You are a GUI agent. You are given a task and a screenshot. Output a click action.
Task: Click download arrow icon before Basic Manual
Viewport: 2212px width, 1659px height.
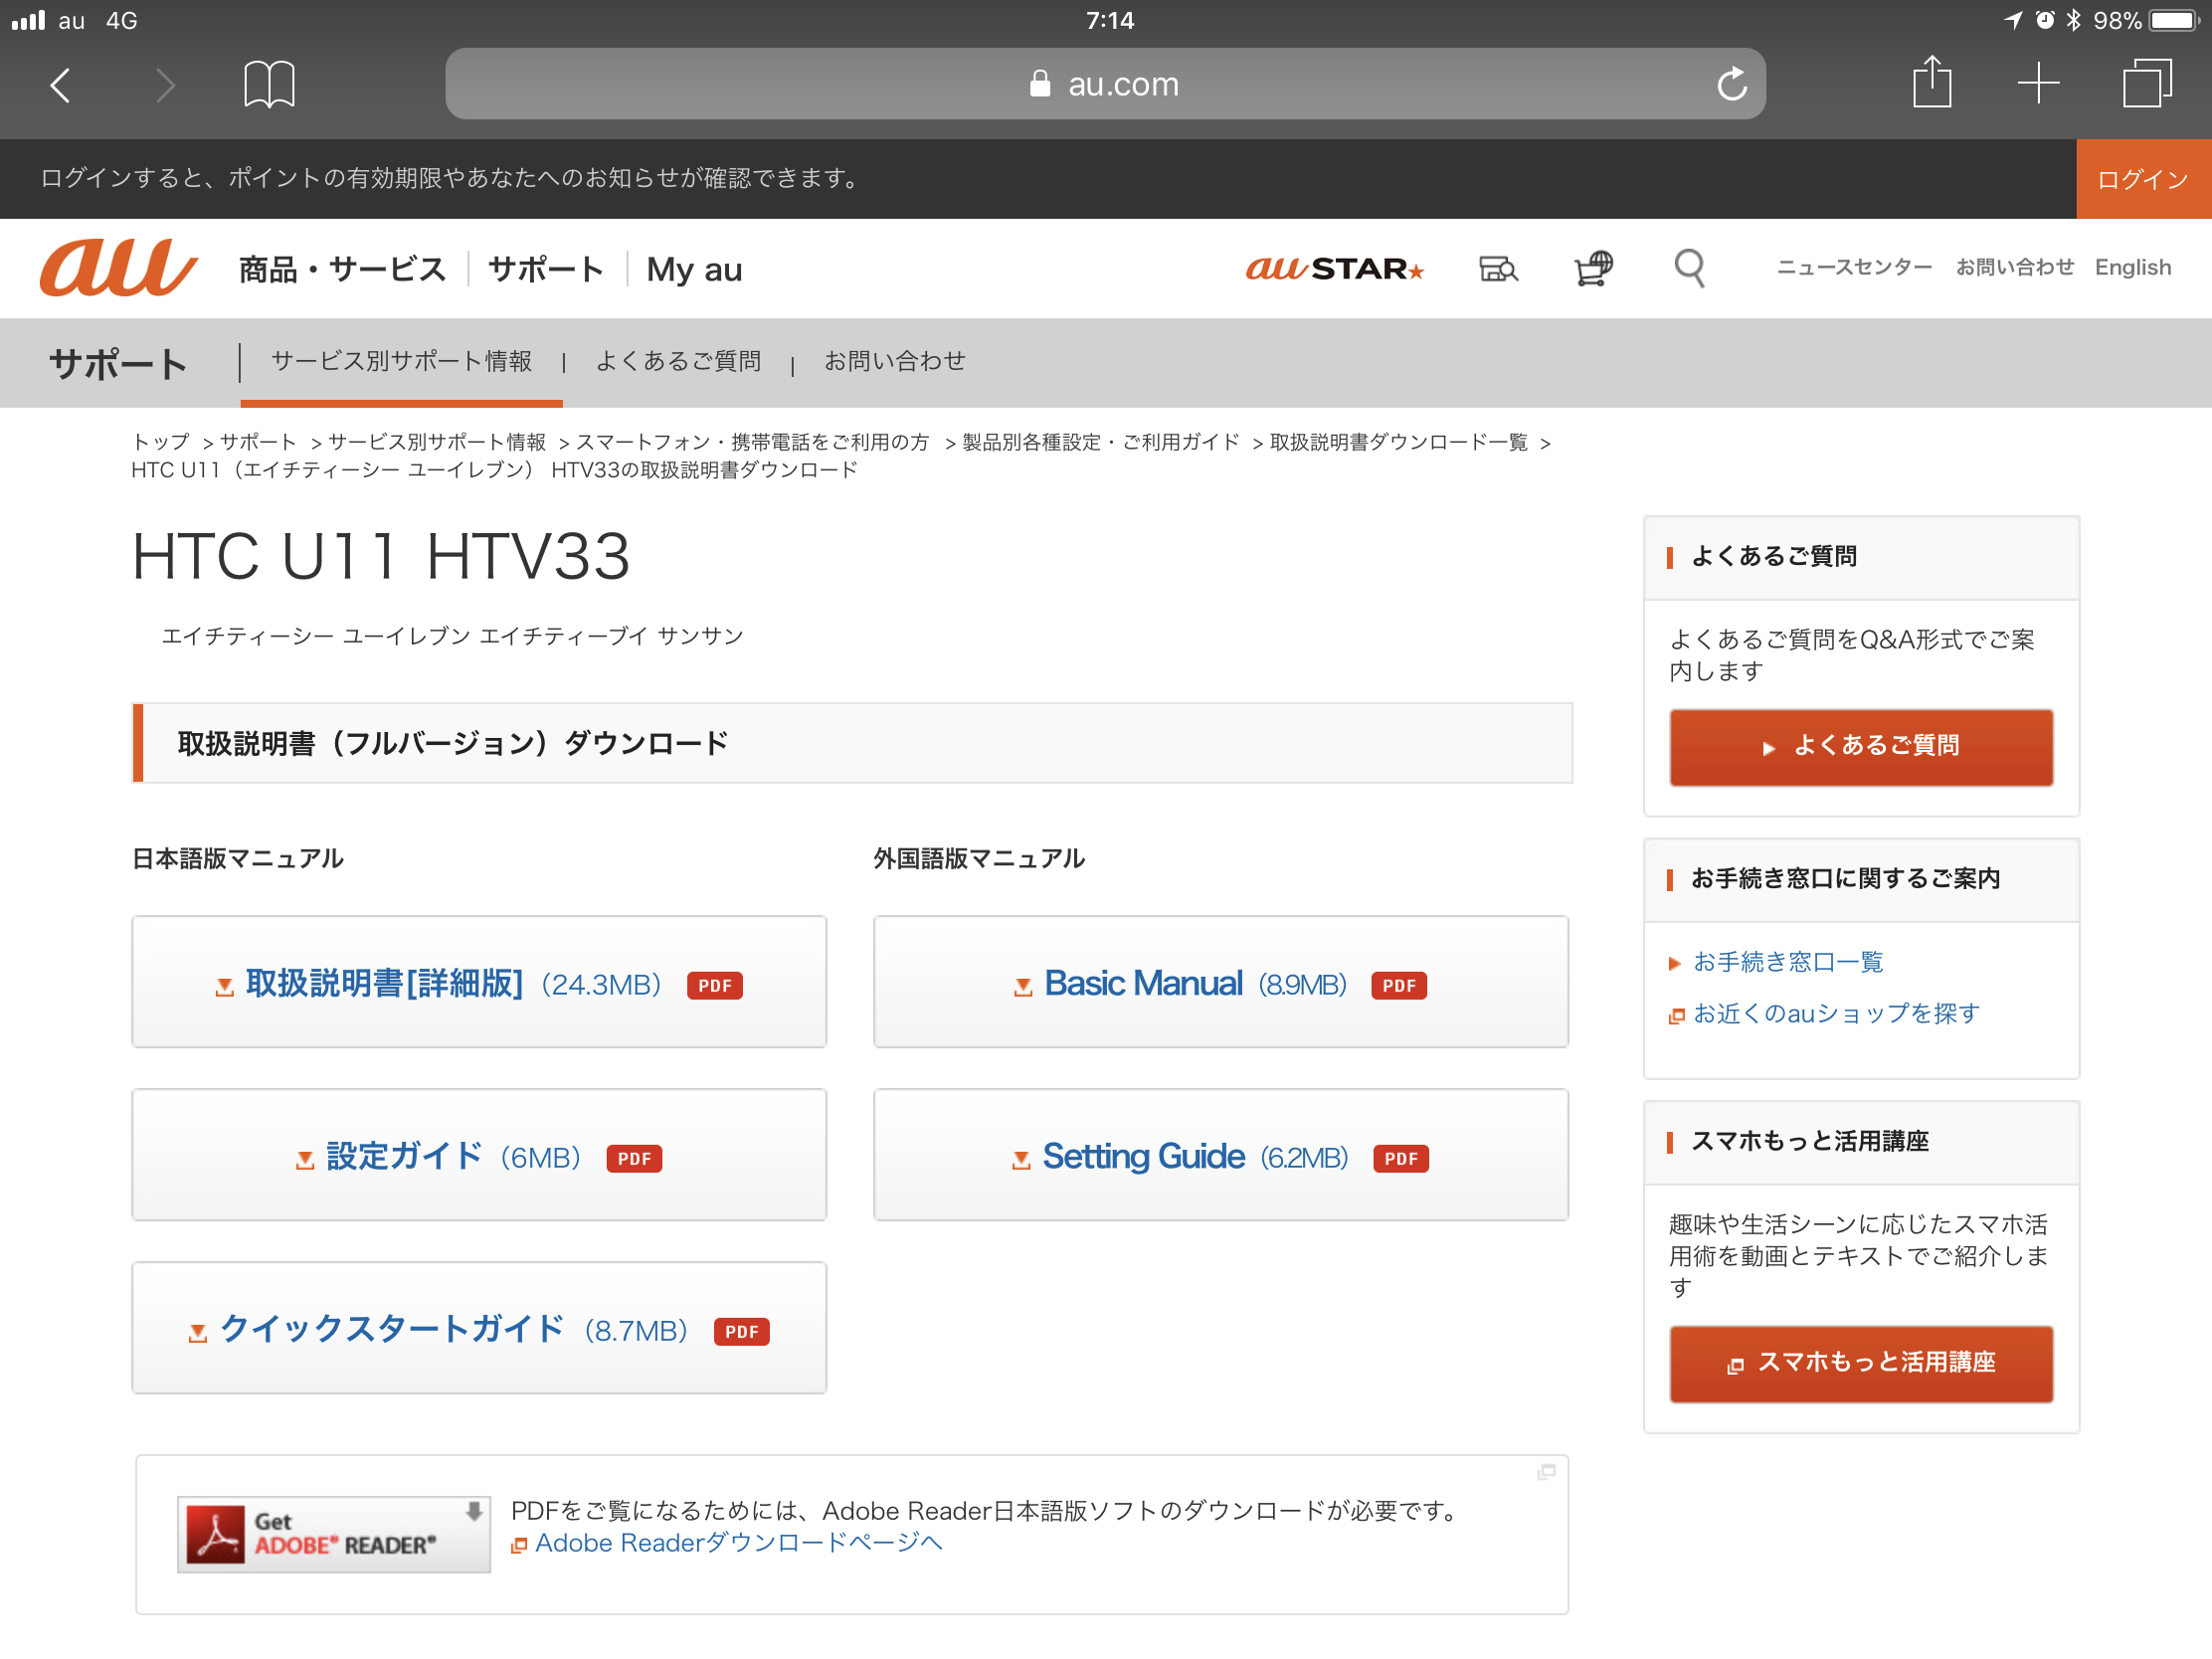click(1022, 988)
